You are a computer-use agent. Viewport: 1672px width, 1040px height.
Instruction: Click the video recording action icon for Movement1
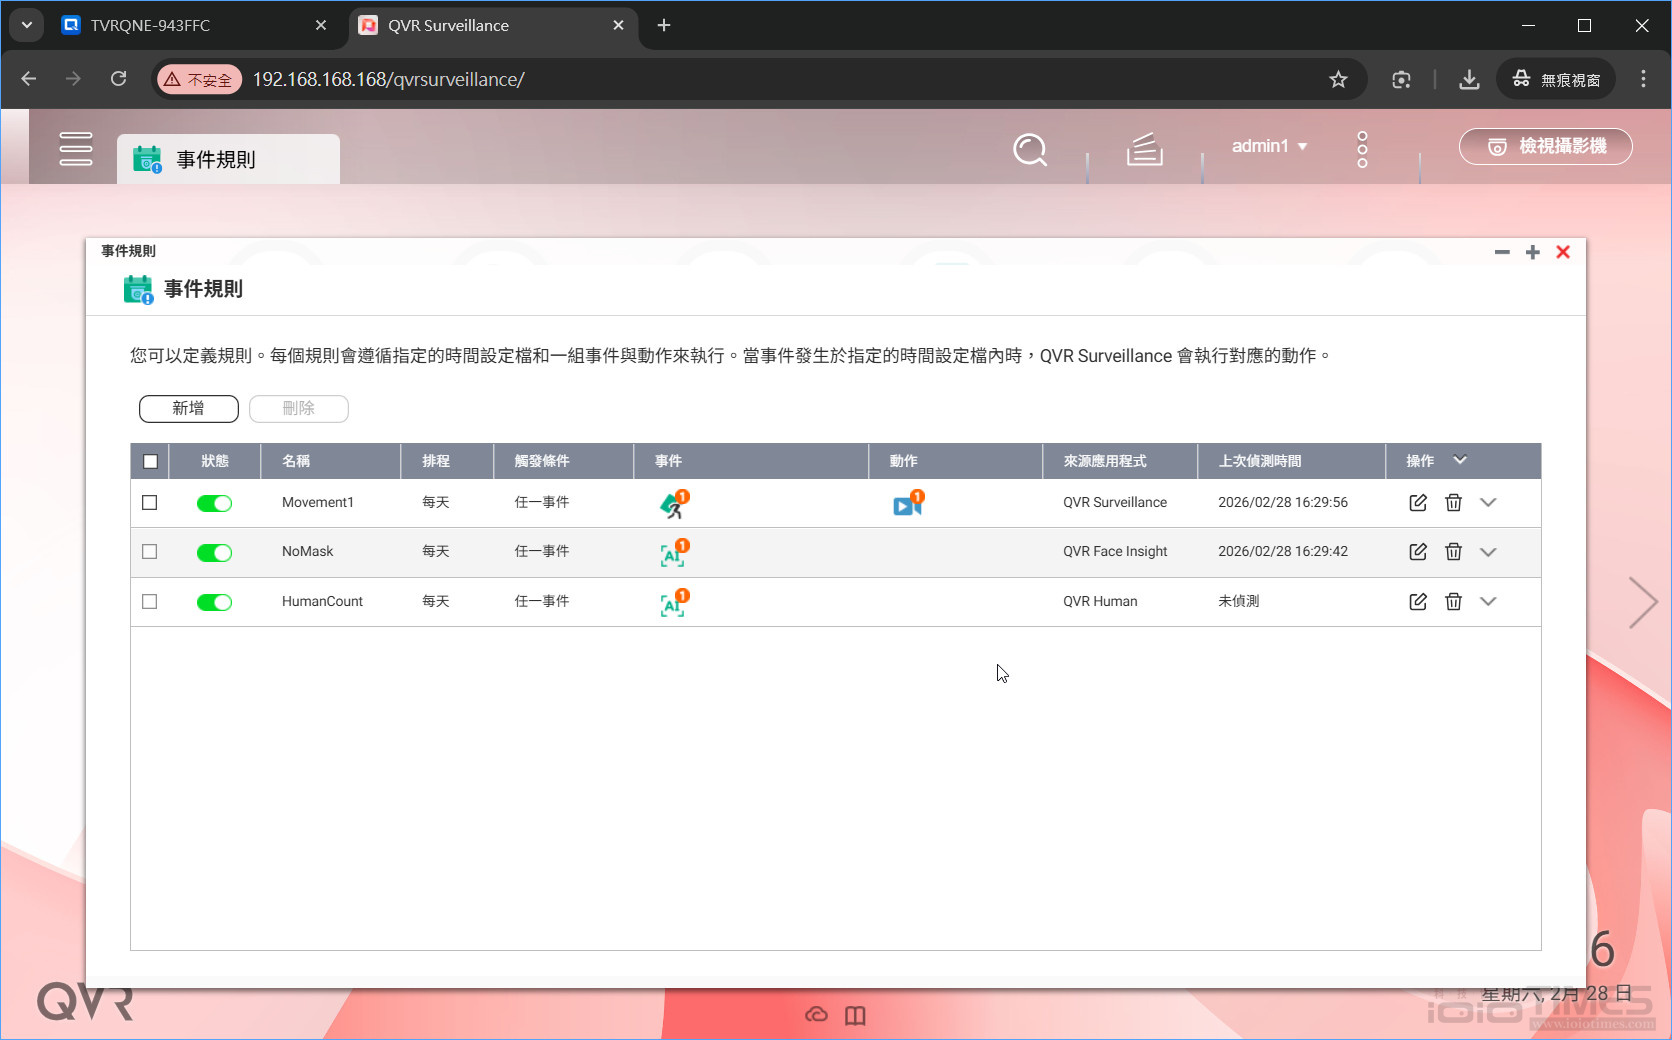pyautogui.click(x=906, y=505)
